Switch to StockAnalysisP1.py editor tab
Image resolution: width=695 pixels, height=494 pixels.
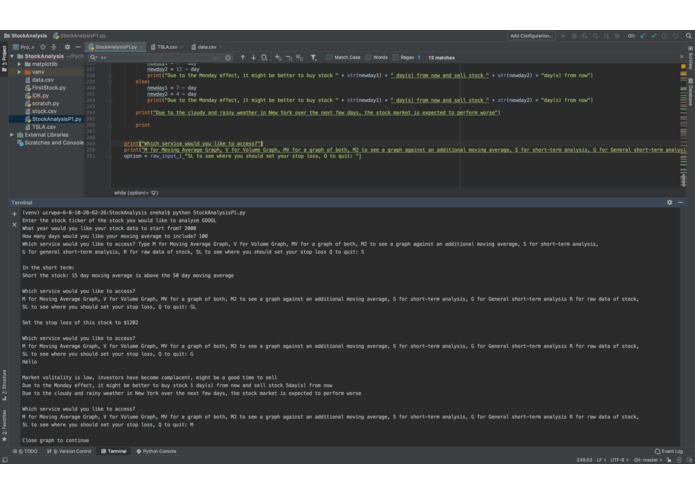coord(115,47)
